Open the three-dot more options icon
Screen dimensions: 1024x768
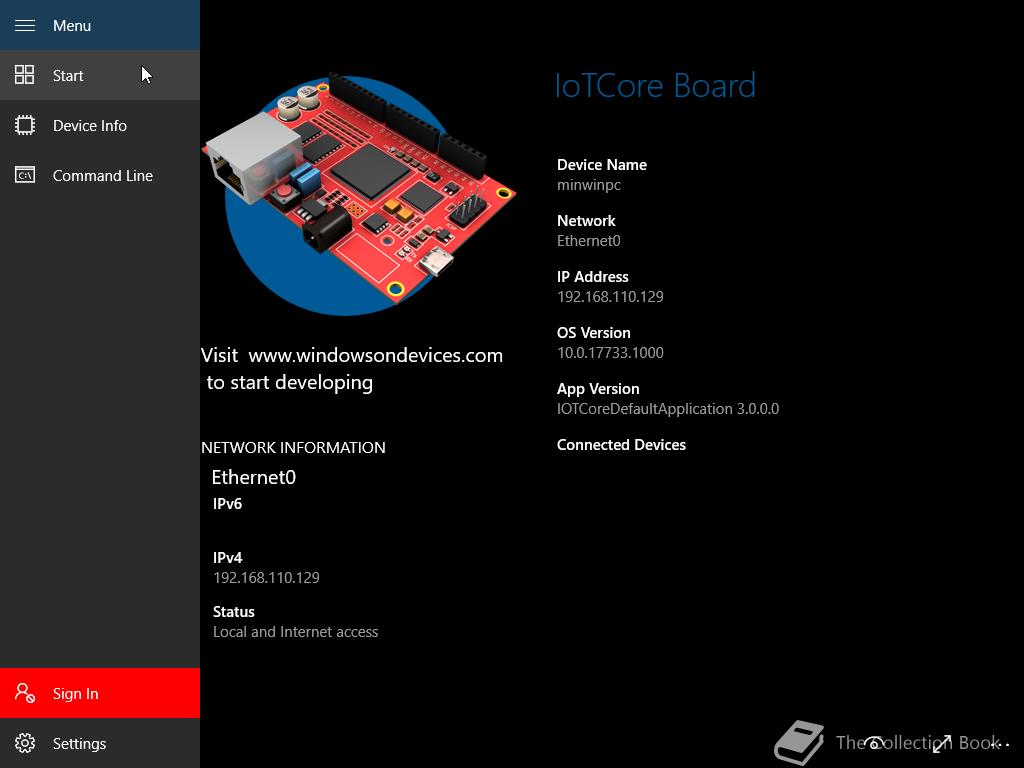tap(1000, 744)
